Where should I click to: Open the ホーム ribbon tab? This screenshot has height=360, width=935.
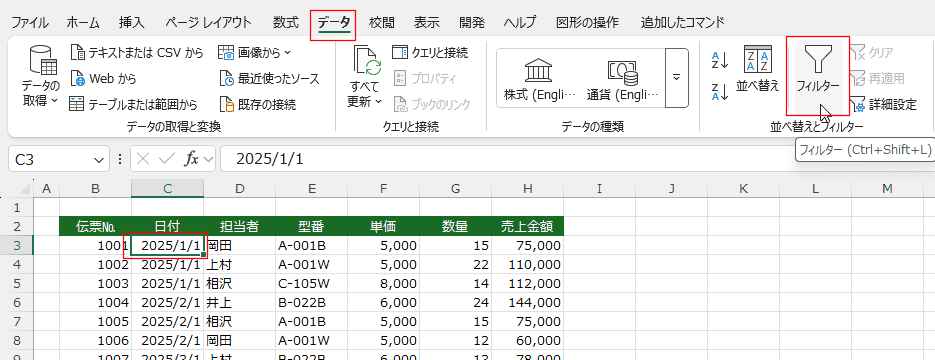(x=83, y=23)
